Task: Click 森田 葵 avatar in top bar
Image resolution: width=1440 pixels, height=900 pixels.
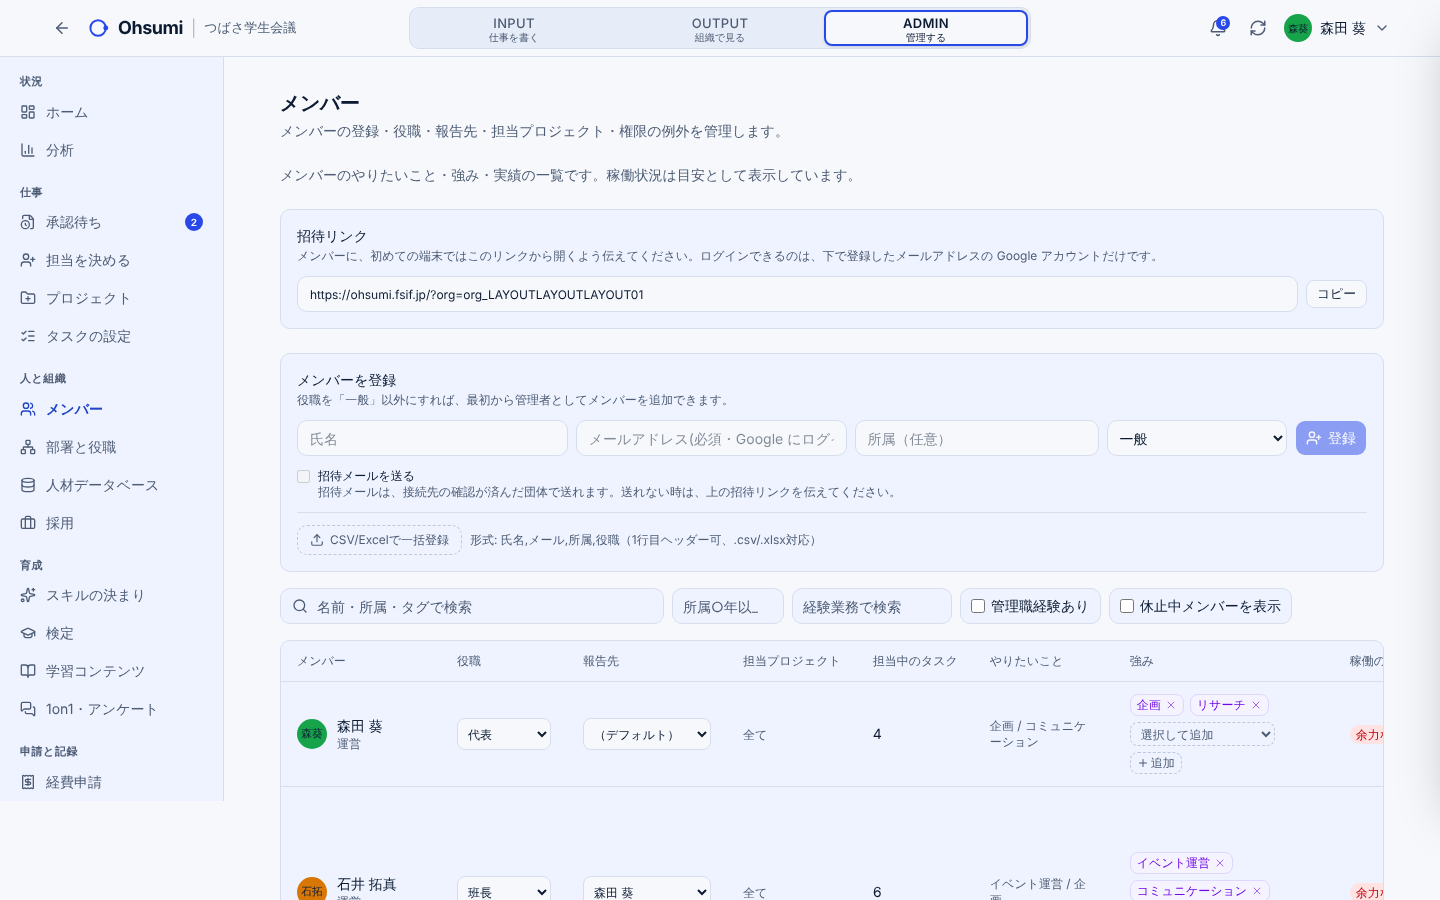Action: (x=1298, y=28)
